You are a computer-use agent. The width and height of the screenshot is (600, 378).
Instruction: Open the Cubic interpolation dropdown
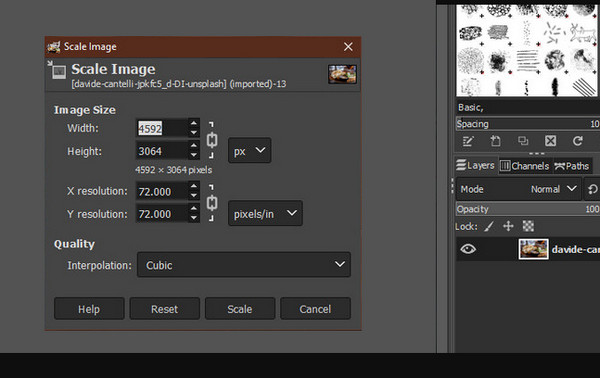click(x=244, y=265)
